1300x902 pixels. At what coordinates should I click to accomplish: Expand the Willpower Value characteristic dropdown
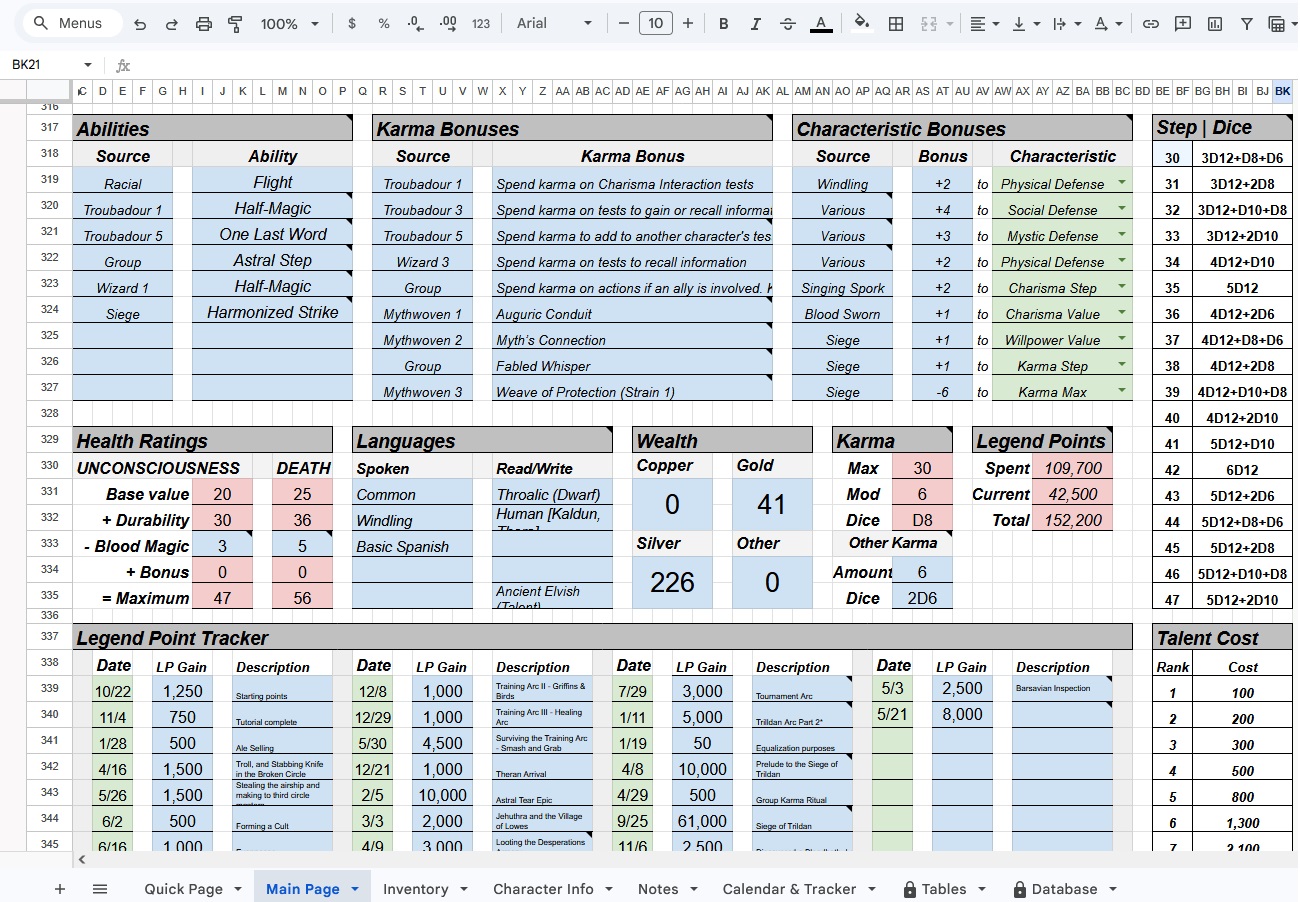click(x=1121, y=339)
